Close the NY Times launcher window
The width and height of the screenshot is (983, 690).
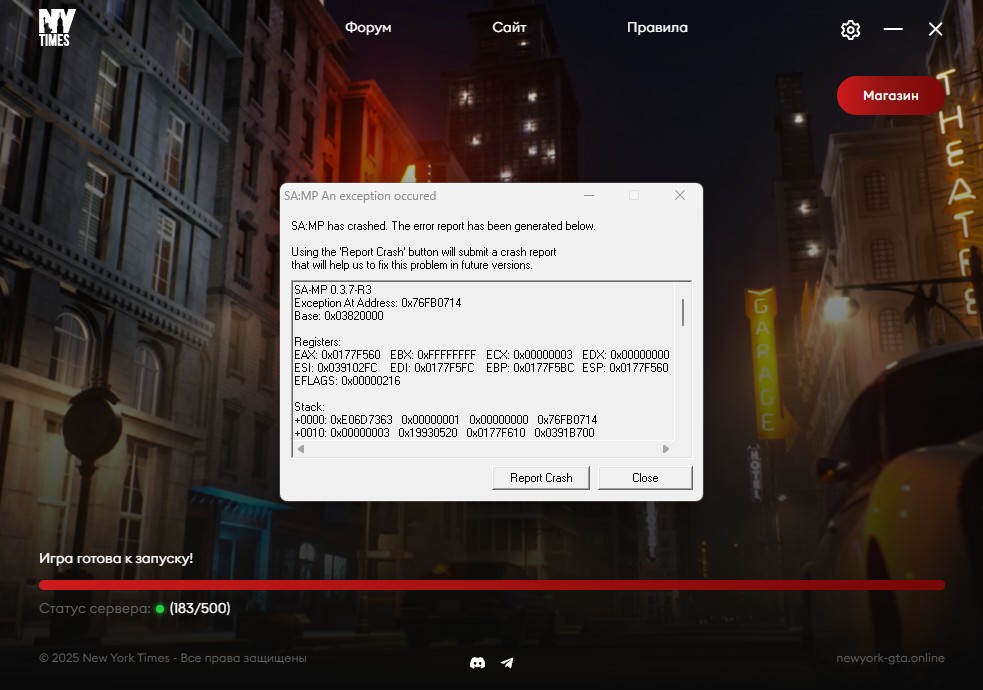pos(936,30)
